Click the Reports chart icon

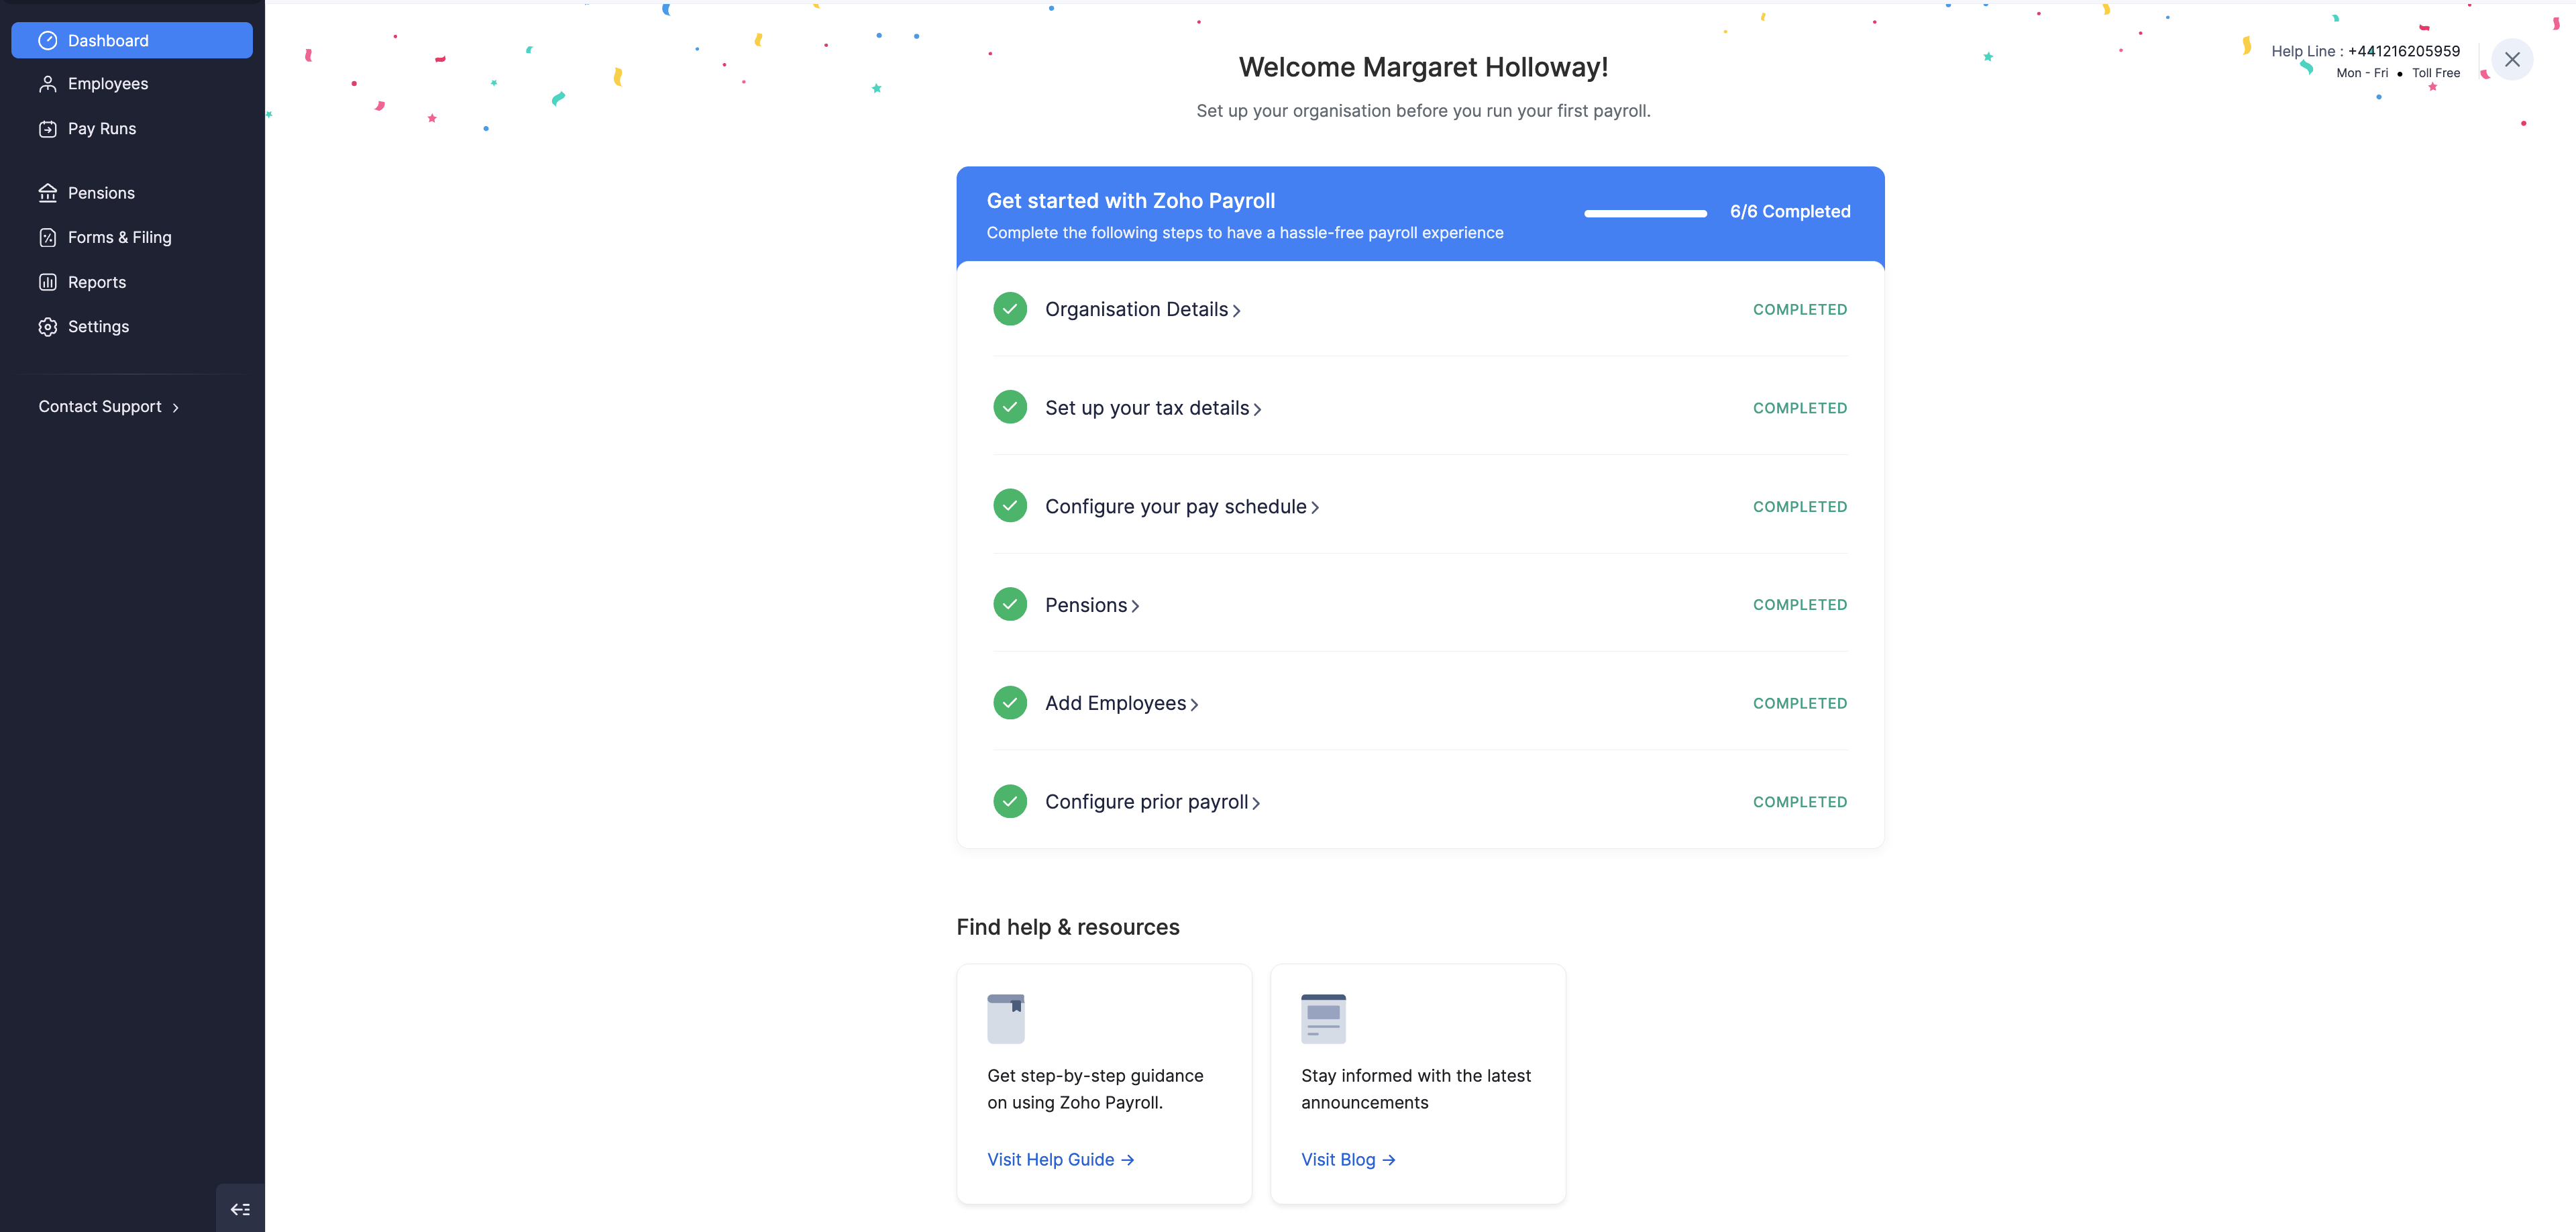pyautogui.click(x=47, y=282)
